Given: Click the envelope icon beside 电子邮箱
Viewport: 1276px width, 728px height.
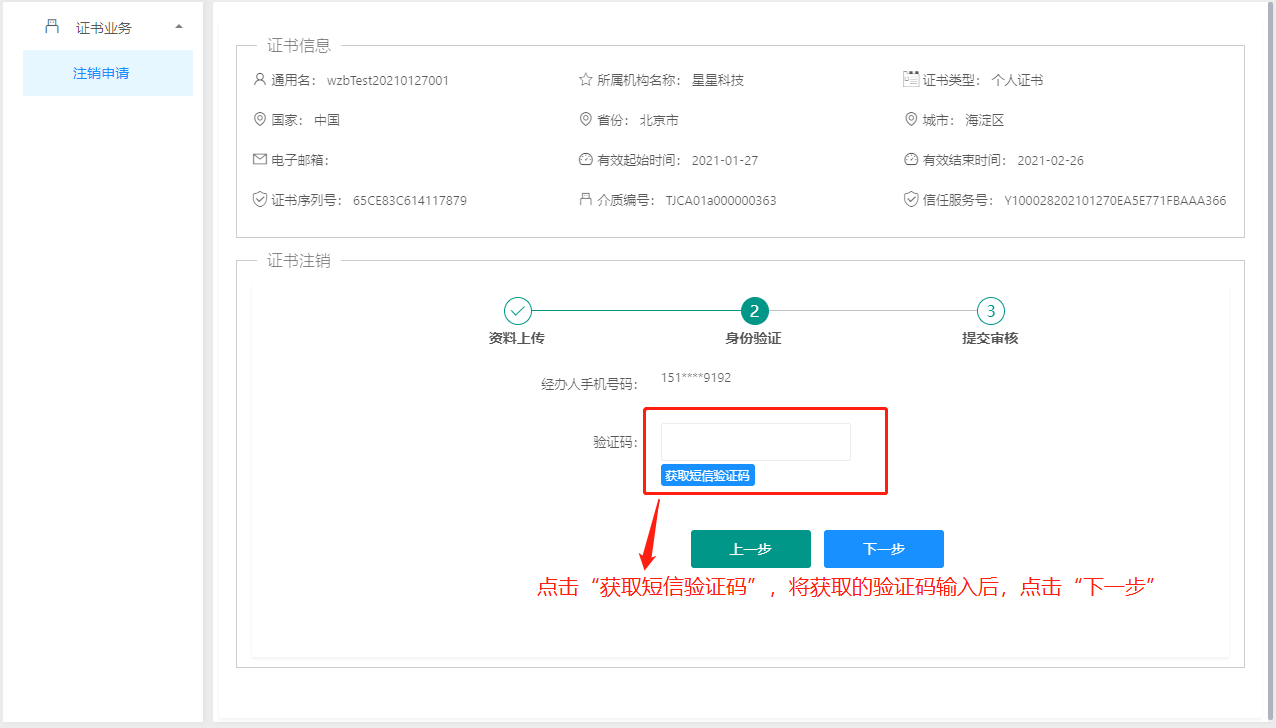Looking at the screenshot, I should (x=260, y=159).
